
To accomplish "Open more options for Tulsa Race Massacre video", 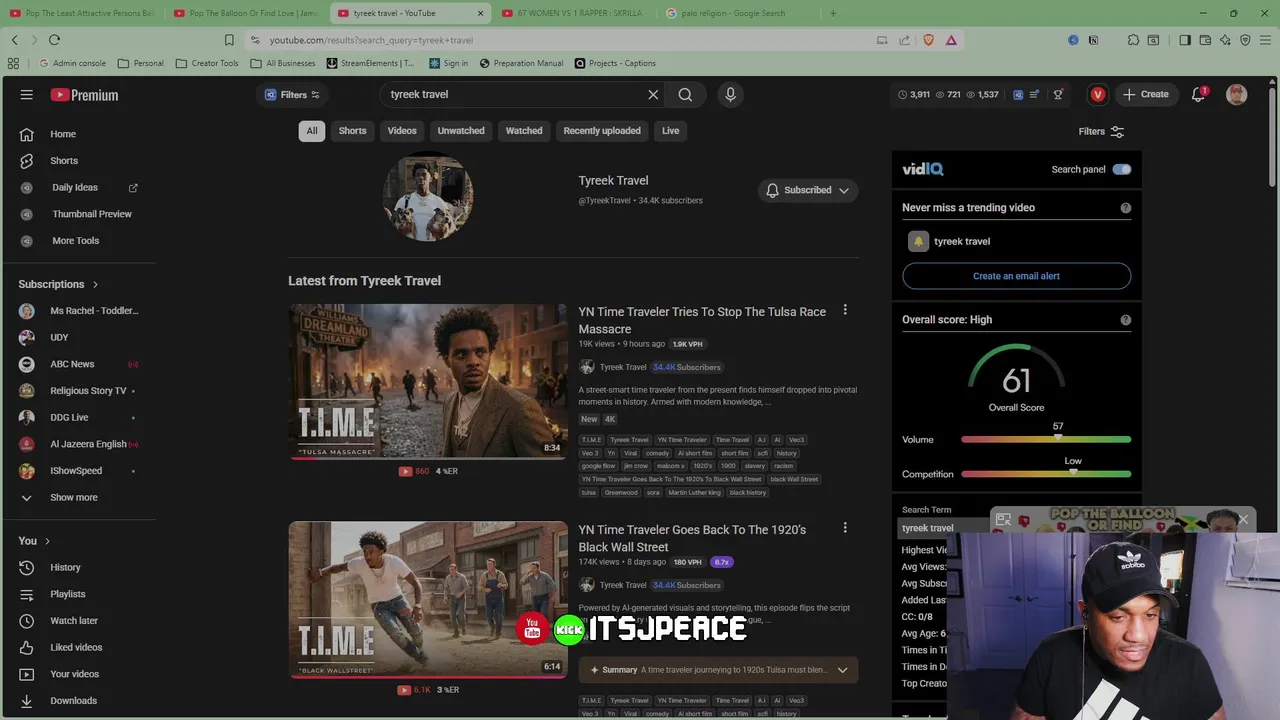I will coord(845,310).
